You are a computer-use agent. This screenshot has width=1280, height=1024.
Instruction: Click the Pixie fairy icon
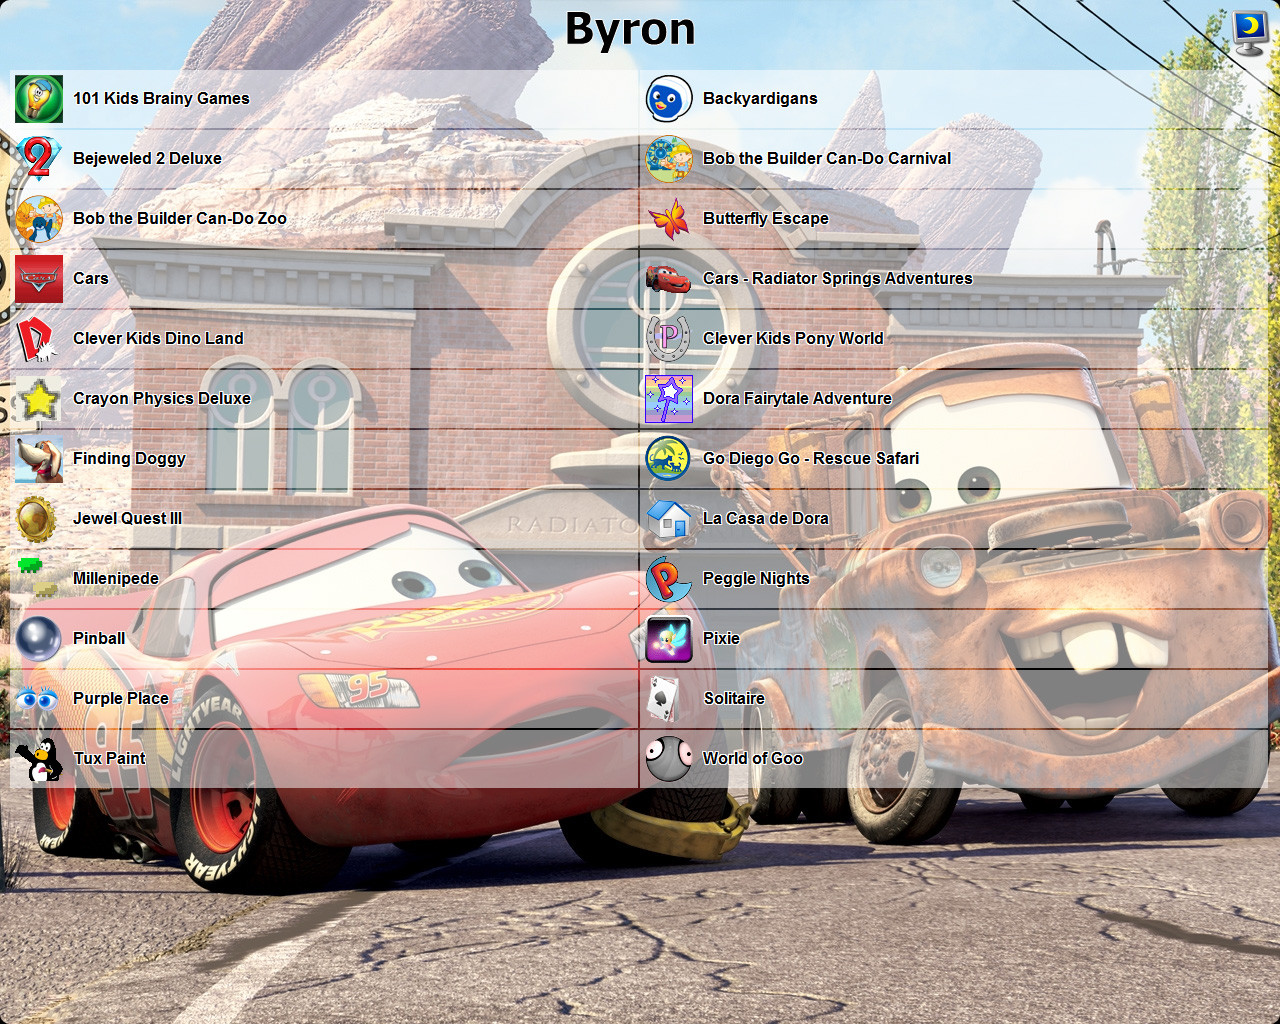click(669, 639)
